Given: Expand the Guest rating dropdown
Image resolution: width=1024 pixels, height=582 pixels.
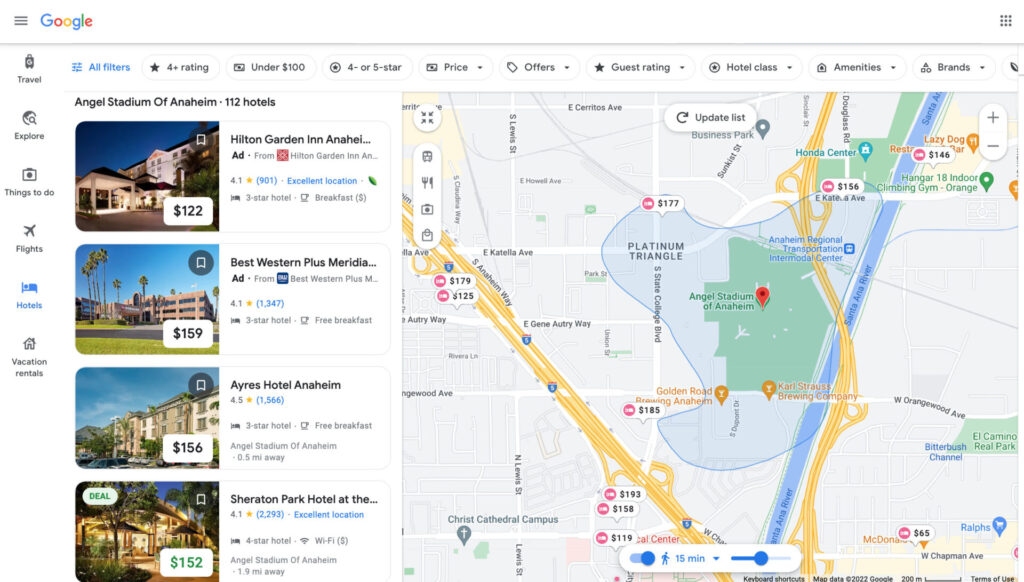Looking at the screenshot, I should [x=640, y=67].
